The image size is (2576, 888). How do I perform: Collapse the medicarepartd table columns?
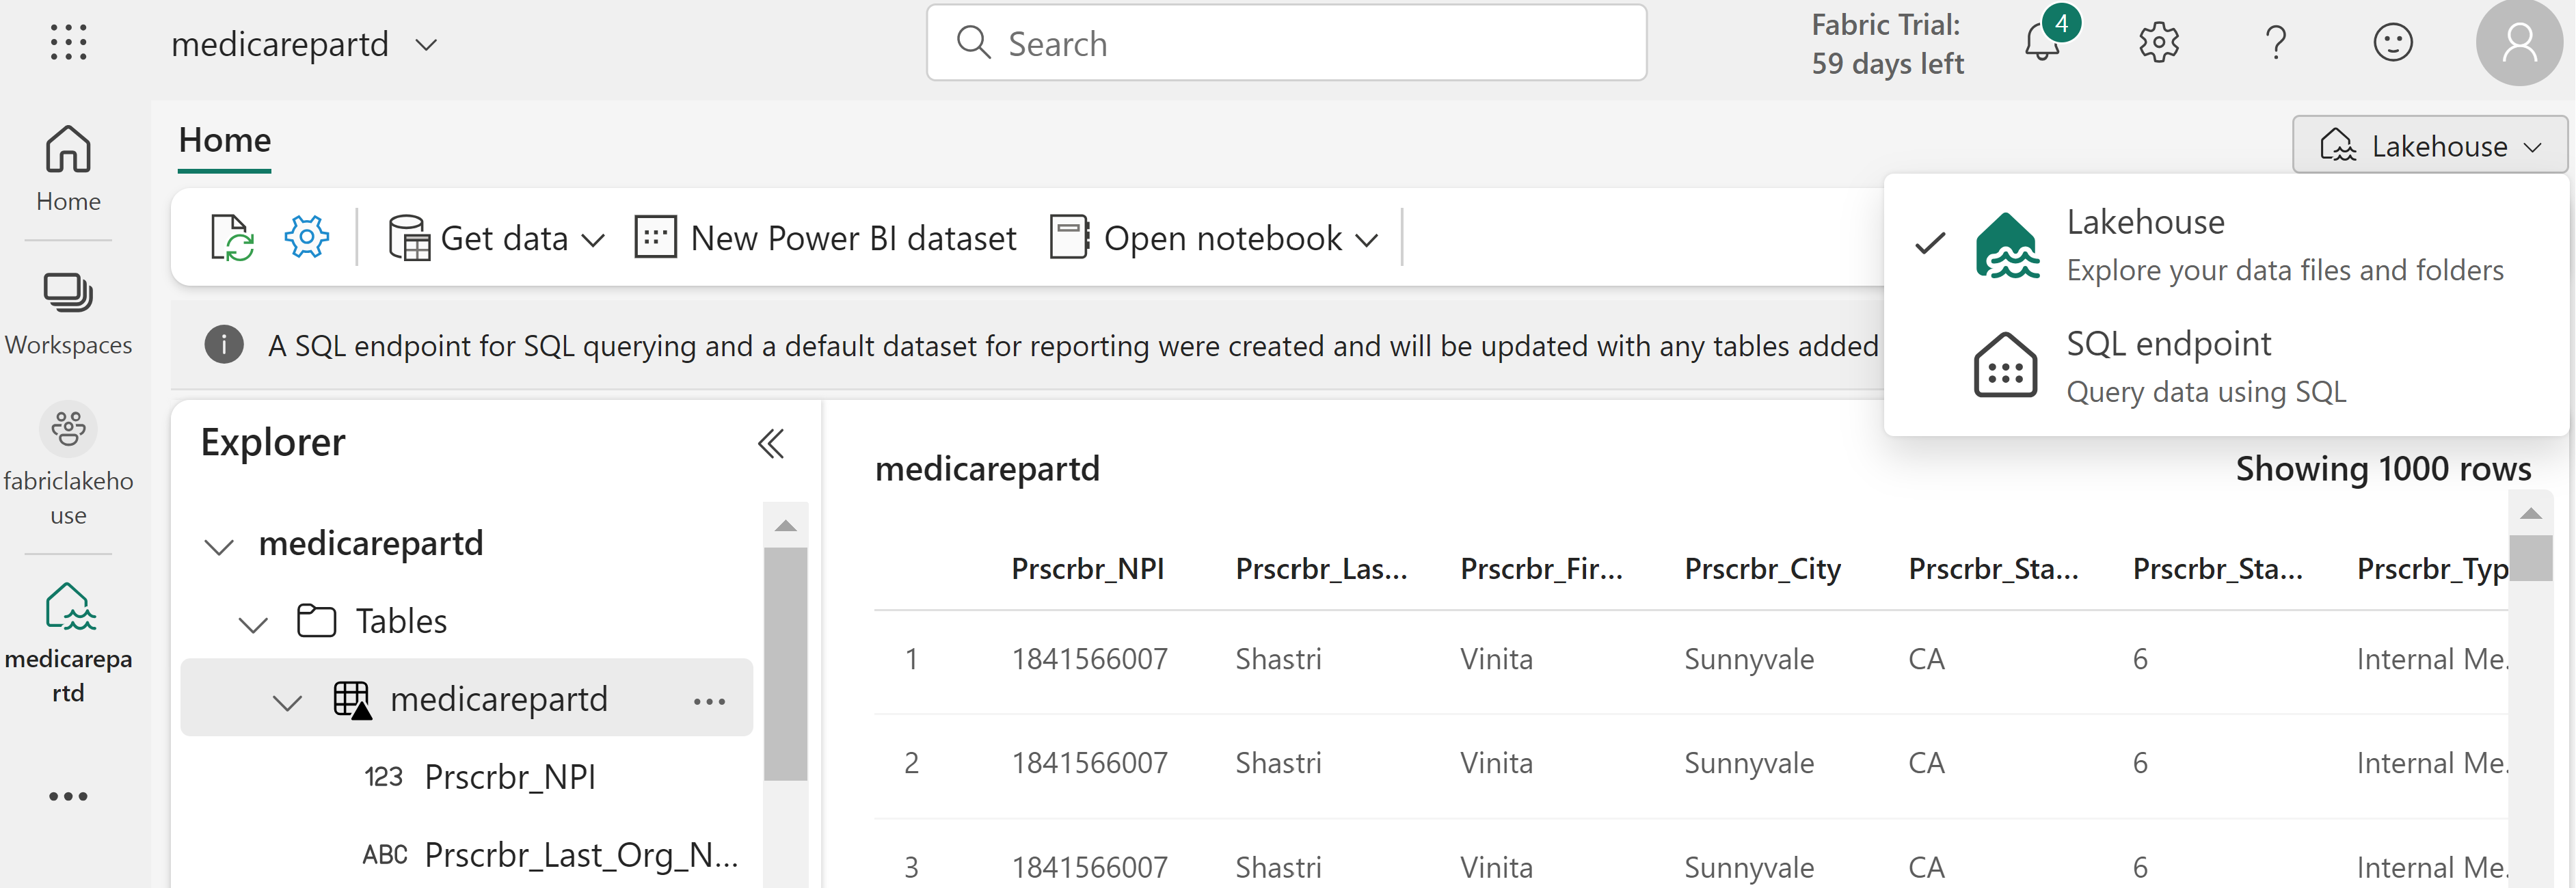point(287,702)
